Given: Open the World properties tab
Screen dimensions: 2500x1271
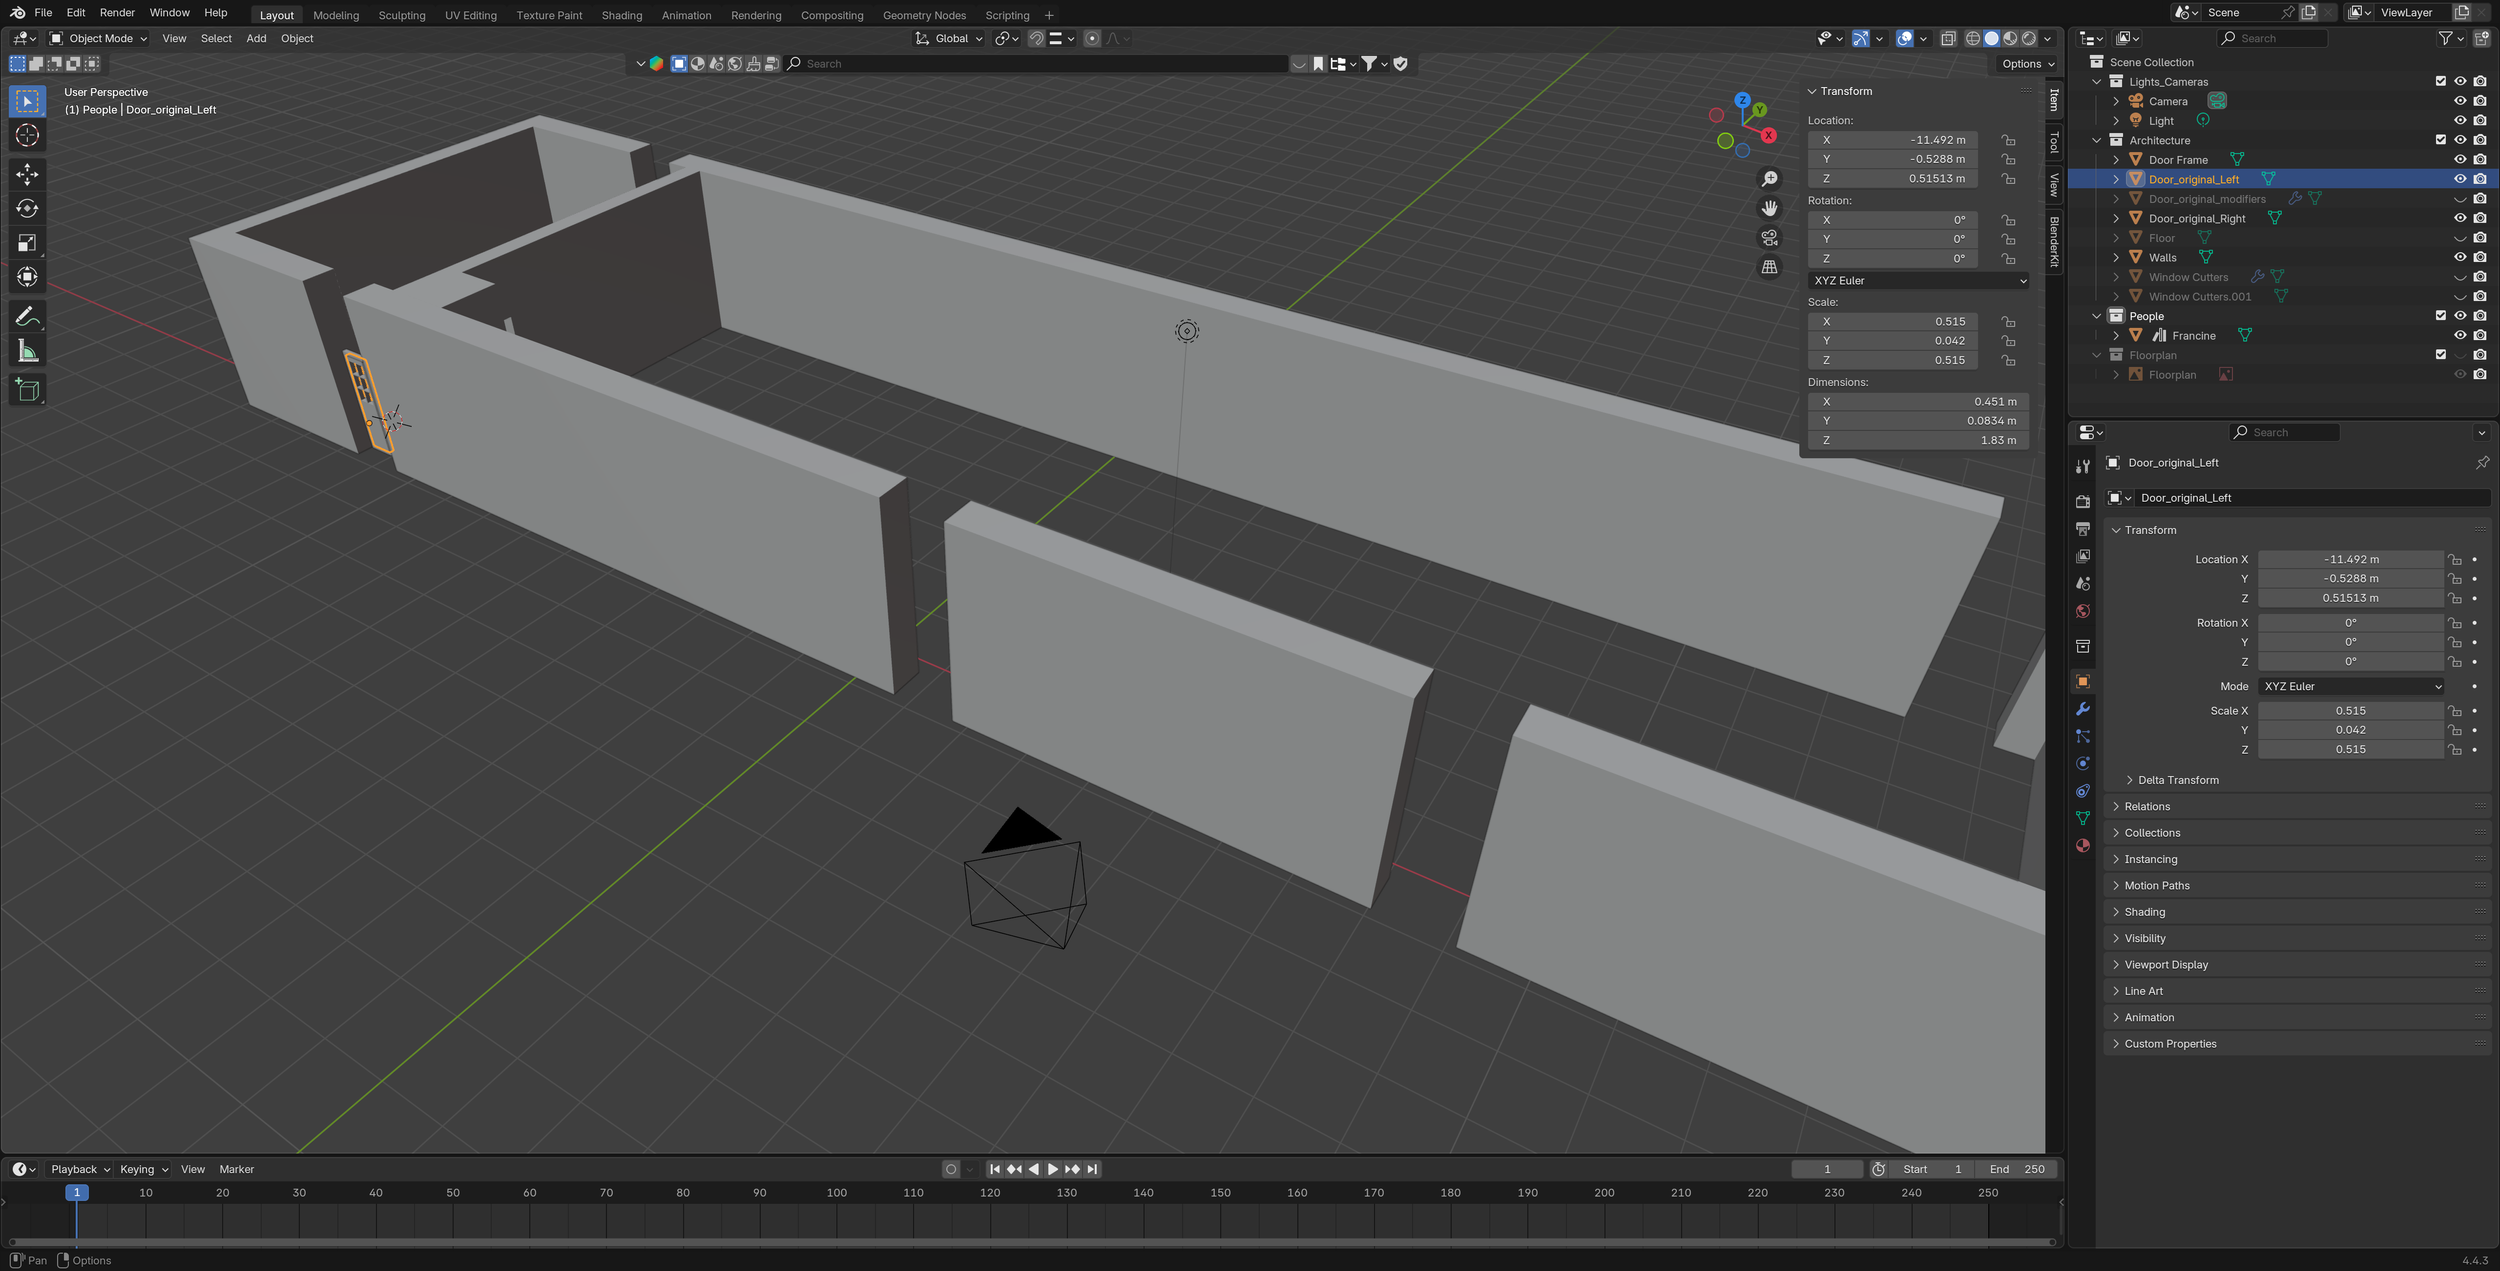Looking at the screenshot, I should coord(2083,611).
